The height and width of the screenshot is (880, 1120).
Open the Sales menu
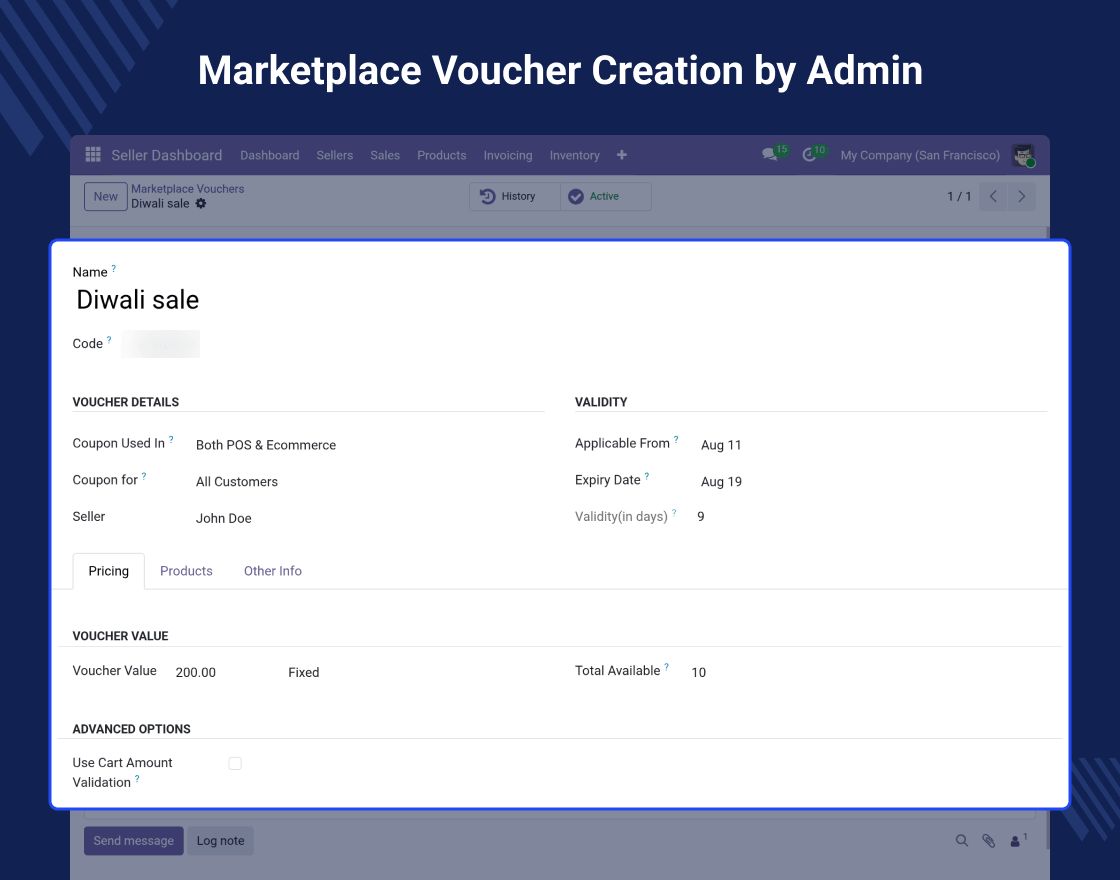[385, 155]
